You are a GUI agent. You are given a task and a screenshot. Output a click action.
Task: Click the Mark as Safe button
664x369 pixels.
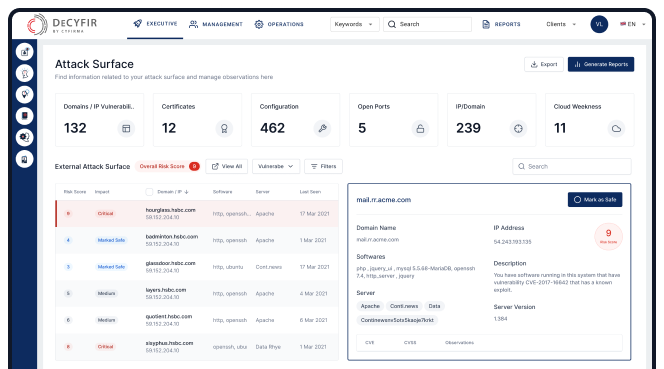(595, 200)
